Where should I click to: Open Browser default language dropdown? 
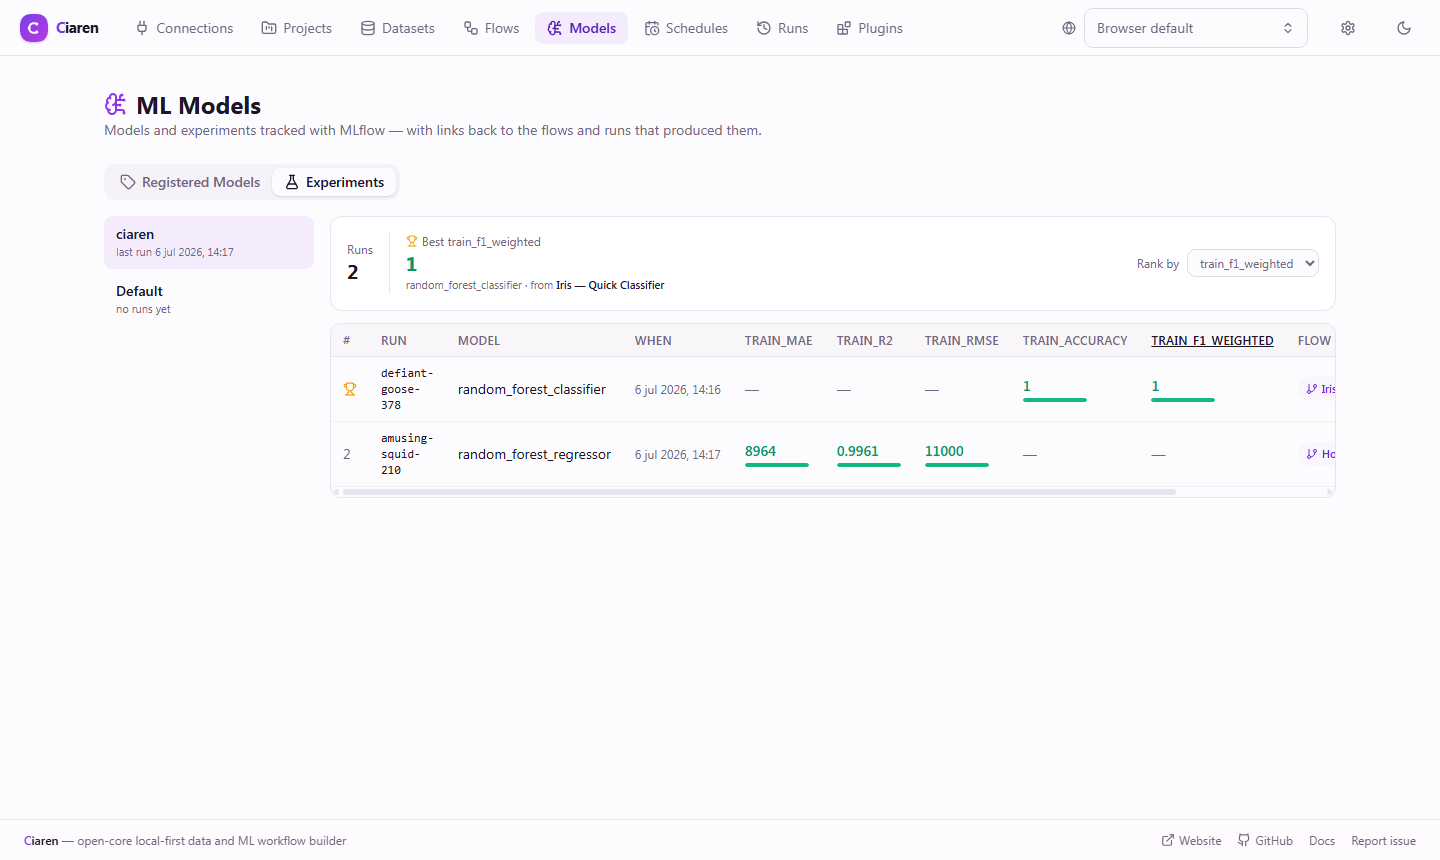[x=1195, y=28]
